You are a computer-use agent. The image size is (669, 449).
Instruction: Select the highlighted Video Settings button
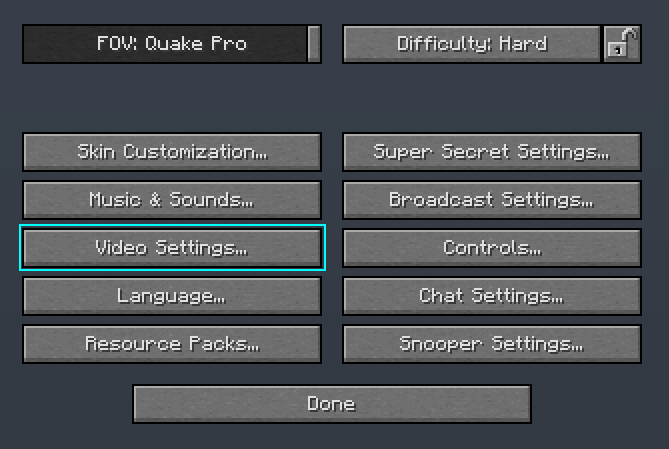click(x=172, y=248)
